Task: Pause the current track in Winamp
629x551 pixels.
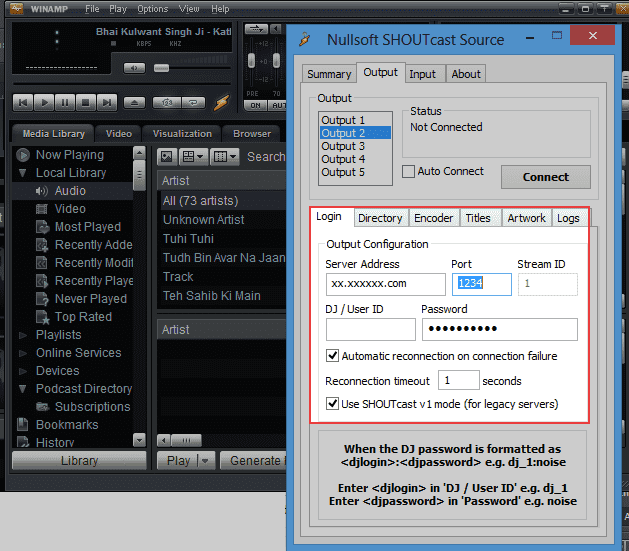Action: point(65,103)
